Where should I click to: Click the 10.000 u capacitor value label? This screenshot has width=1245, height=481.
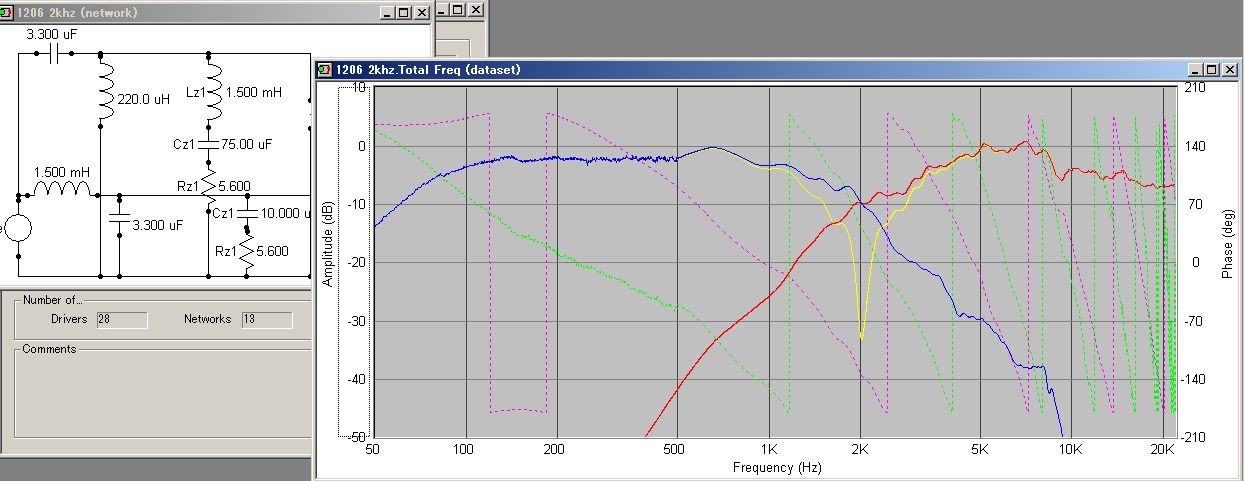point(285,214)
